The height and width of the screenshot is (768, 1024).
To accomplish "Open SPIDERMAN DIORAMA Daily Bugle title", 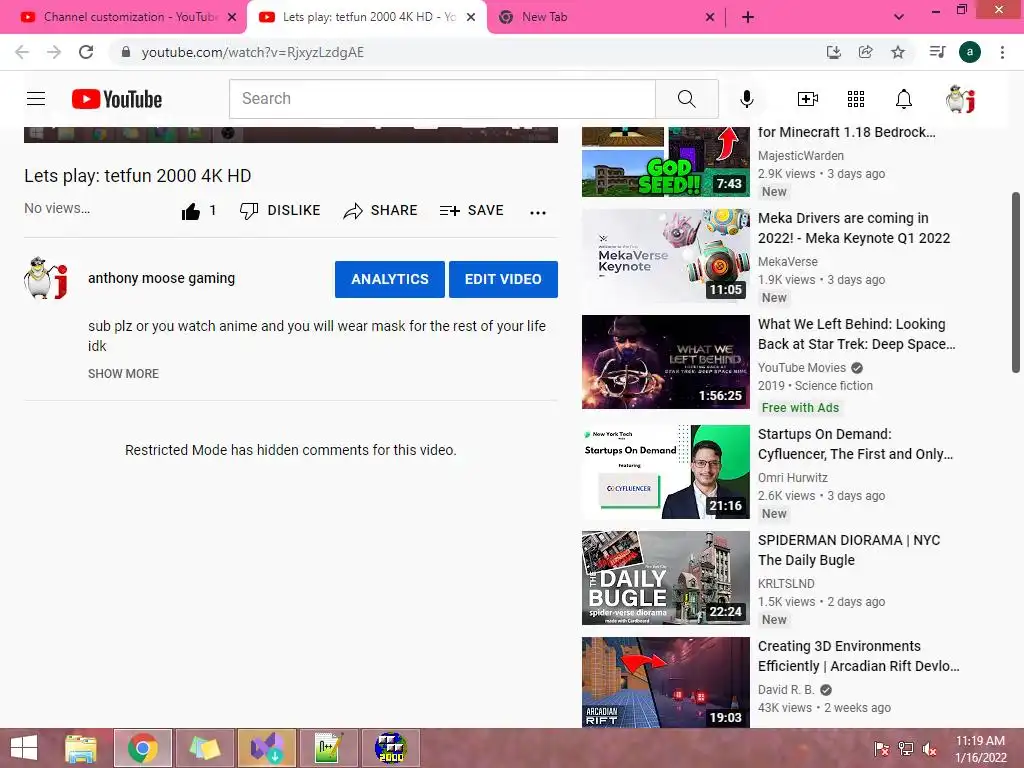I will pyautogui.click(x=849, y=550).
